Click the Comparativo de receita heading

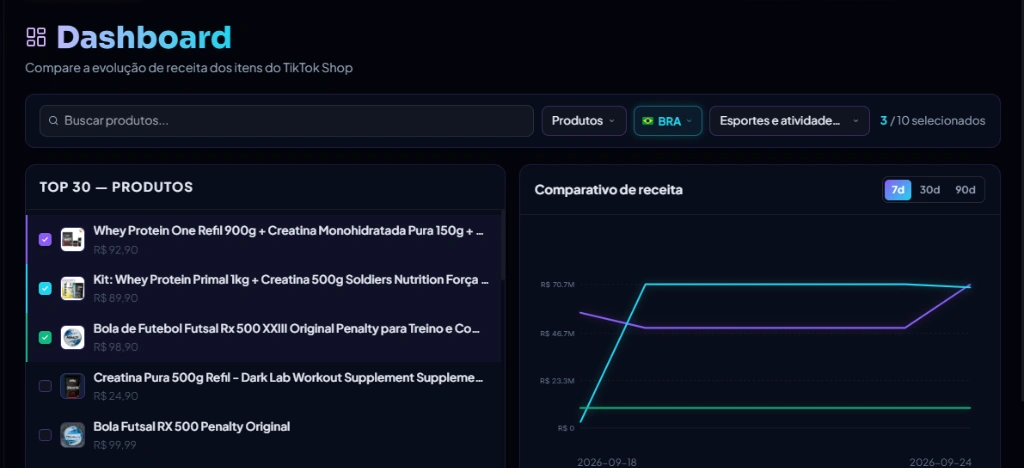point(609,190)
